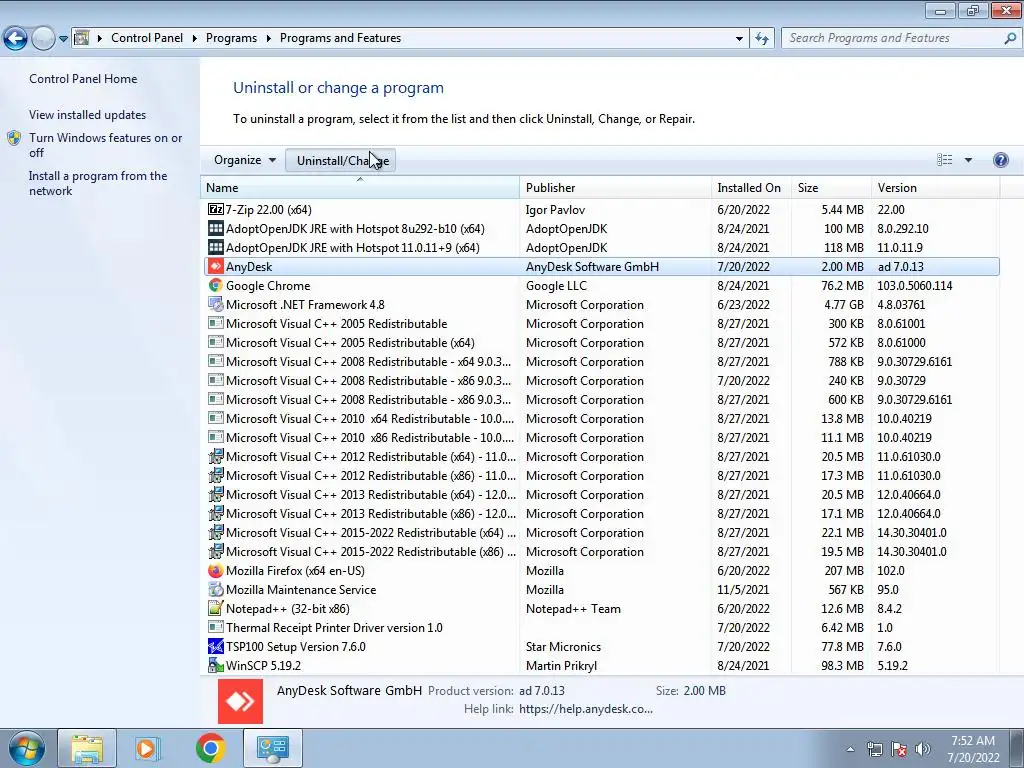This screenshot has height=768, width=1024.
Task: Click AdoptOpenJDK JRE 8u292-b10 icon
Action: pyautogui.click(x=216, y=229)
